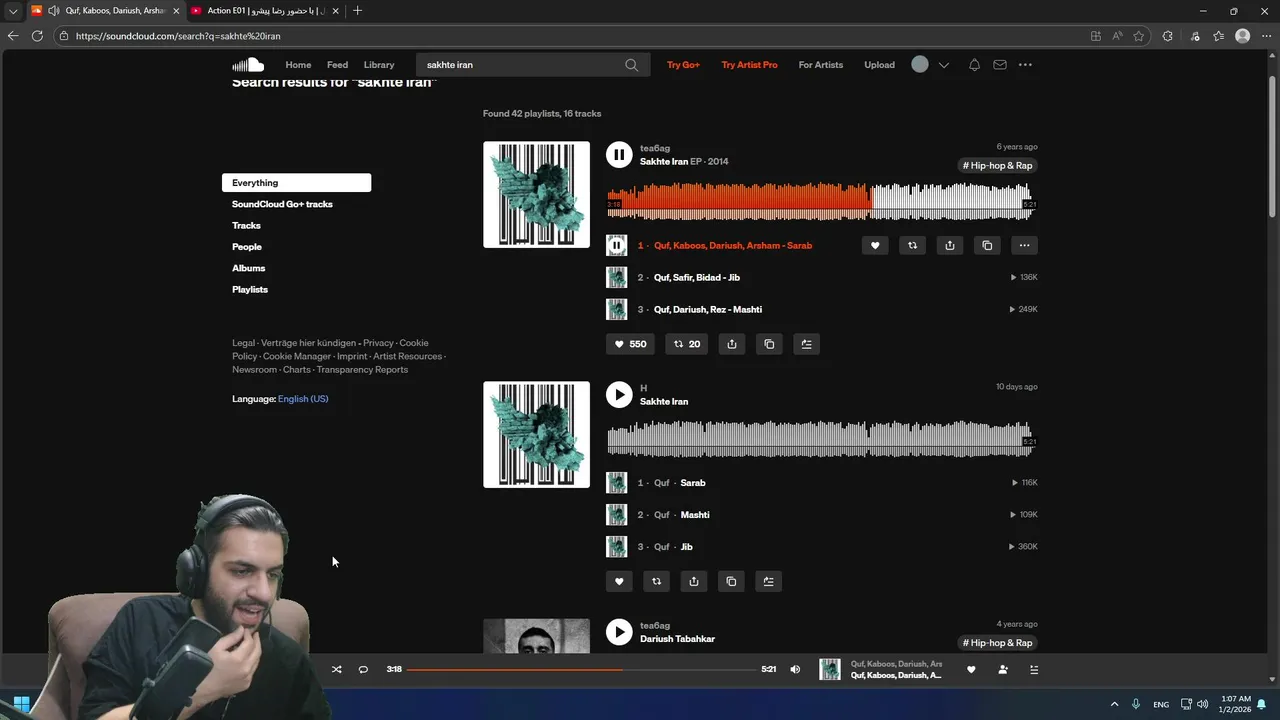This screenshot has height=720, width=1280.
Task: Pause track 1 Sarab in EP list
Action: click(x=617, y=245)
